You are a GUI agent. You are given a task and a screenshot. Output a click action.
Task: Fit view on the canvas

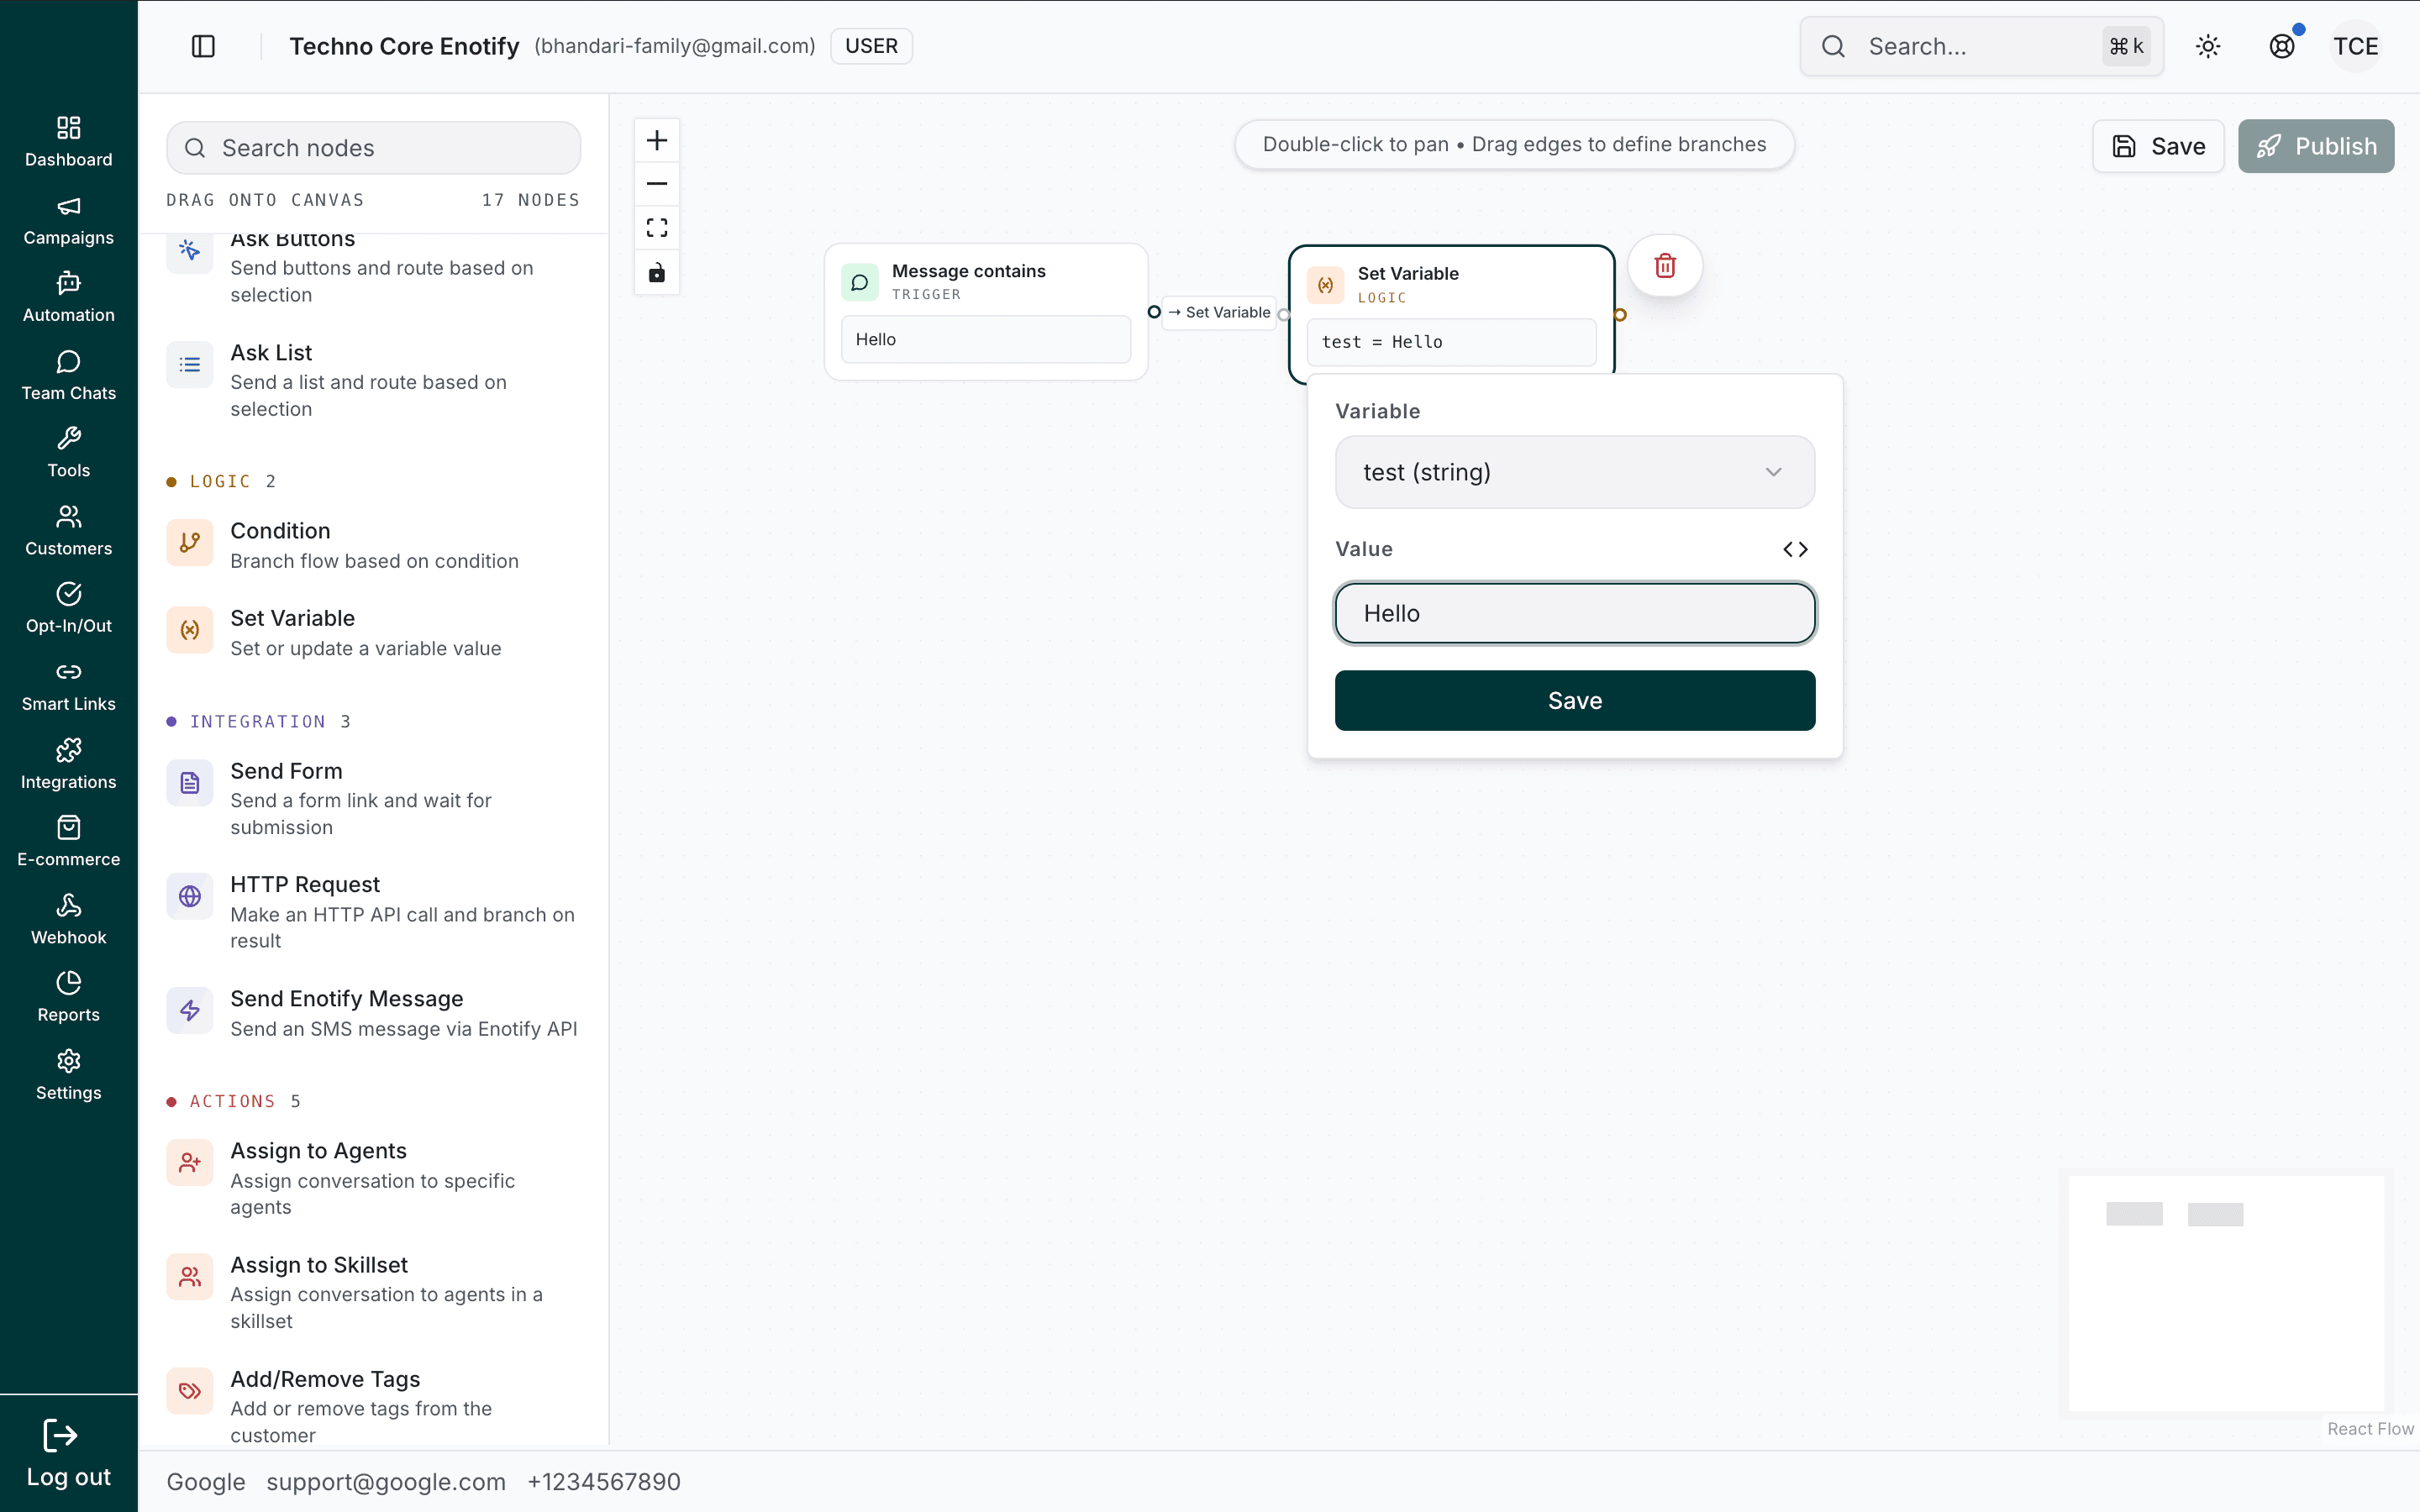tap(657, 228)
